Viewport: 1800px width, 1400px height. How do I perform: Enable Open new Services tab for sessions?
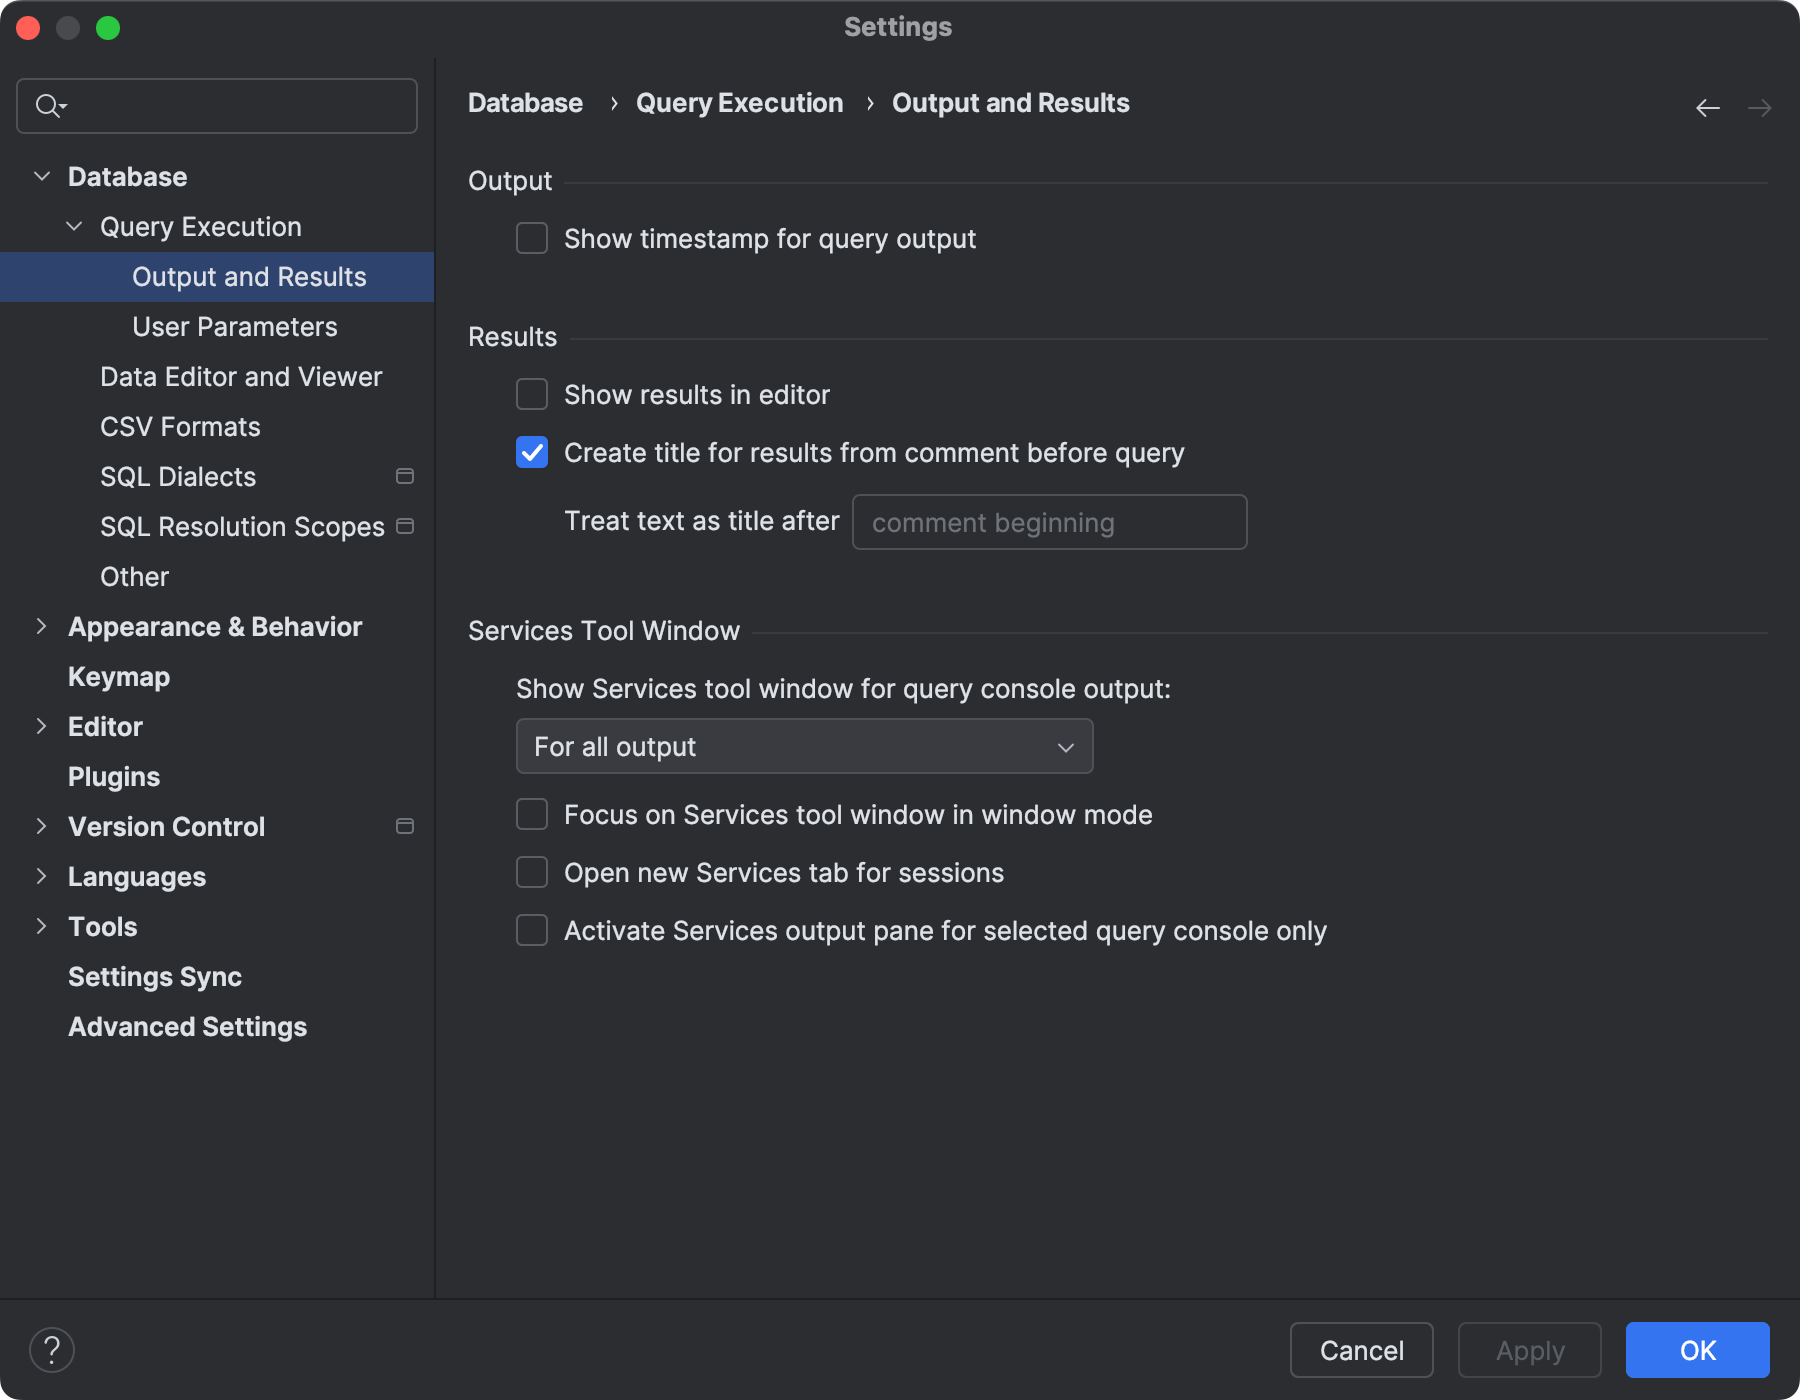pyautogui.click(x=532, y=873)
